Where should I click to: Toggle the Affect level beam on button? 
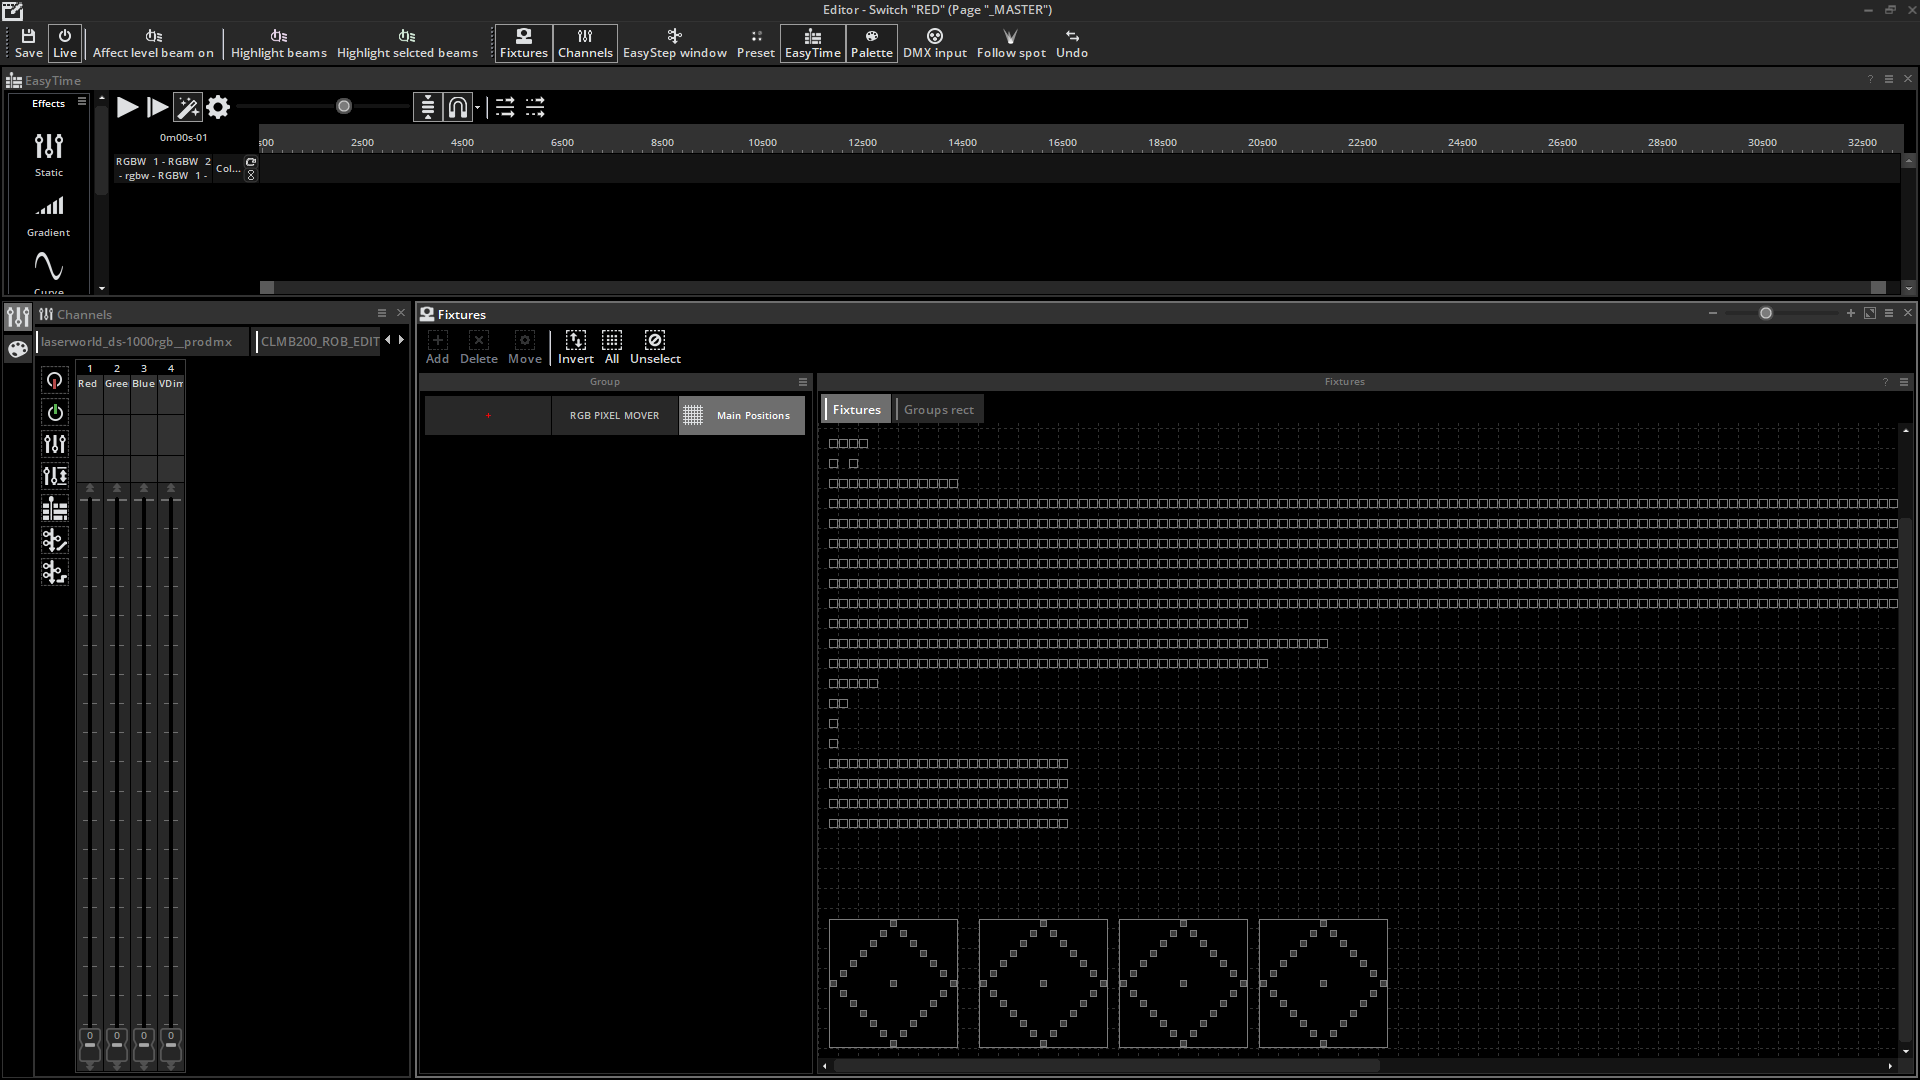click(x=152, y=42)
